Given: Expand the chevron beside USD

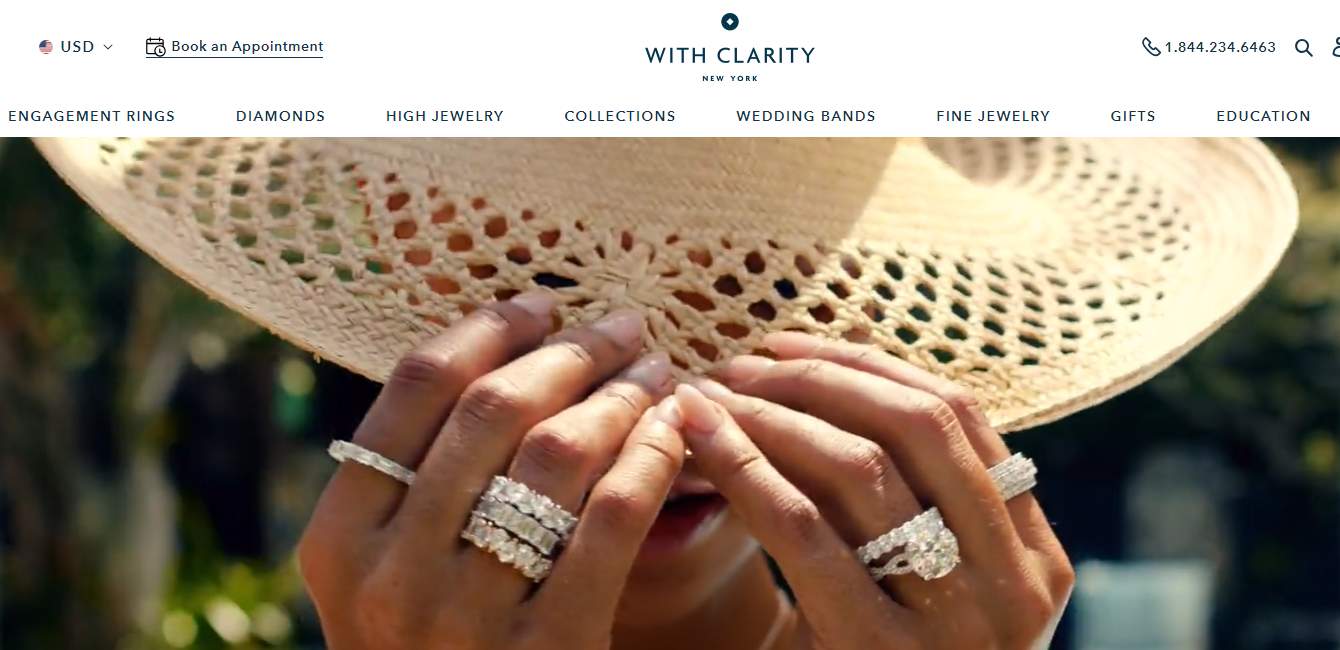Looking at the screenshot, I should [108, 47].
